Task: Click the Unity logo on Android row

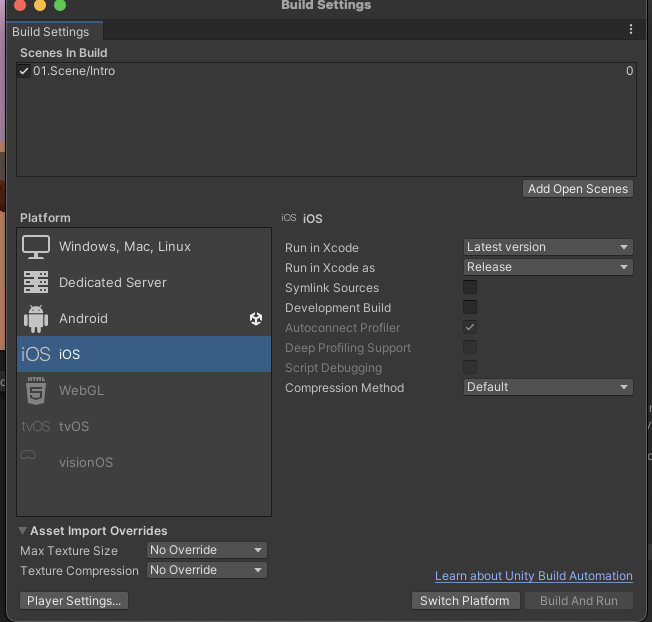Action: pos(256,318)
